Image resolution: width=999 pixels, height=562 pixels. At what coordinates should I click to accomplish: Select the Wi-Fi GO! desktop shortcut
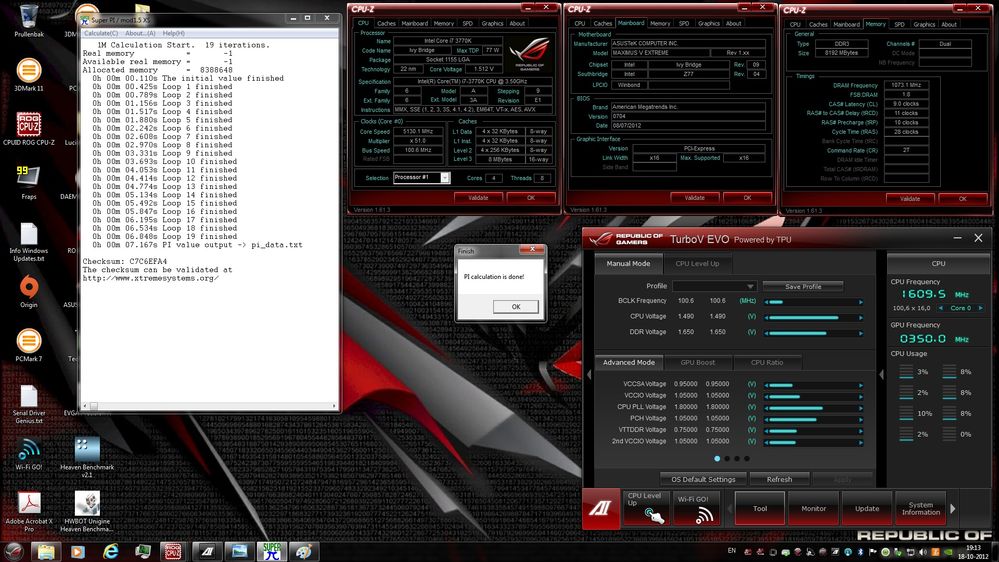[x=29, y=454]
